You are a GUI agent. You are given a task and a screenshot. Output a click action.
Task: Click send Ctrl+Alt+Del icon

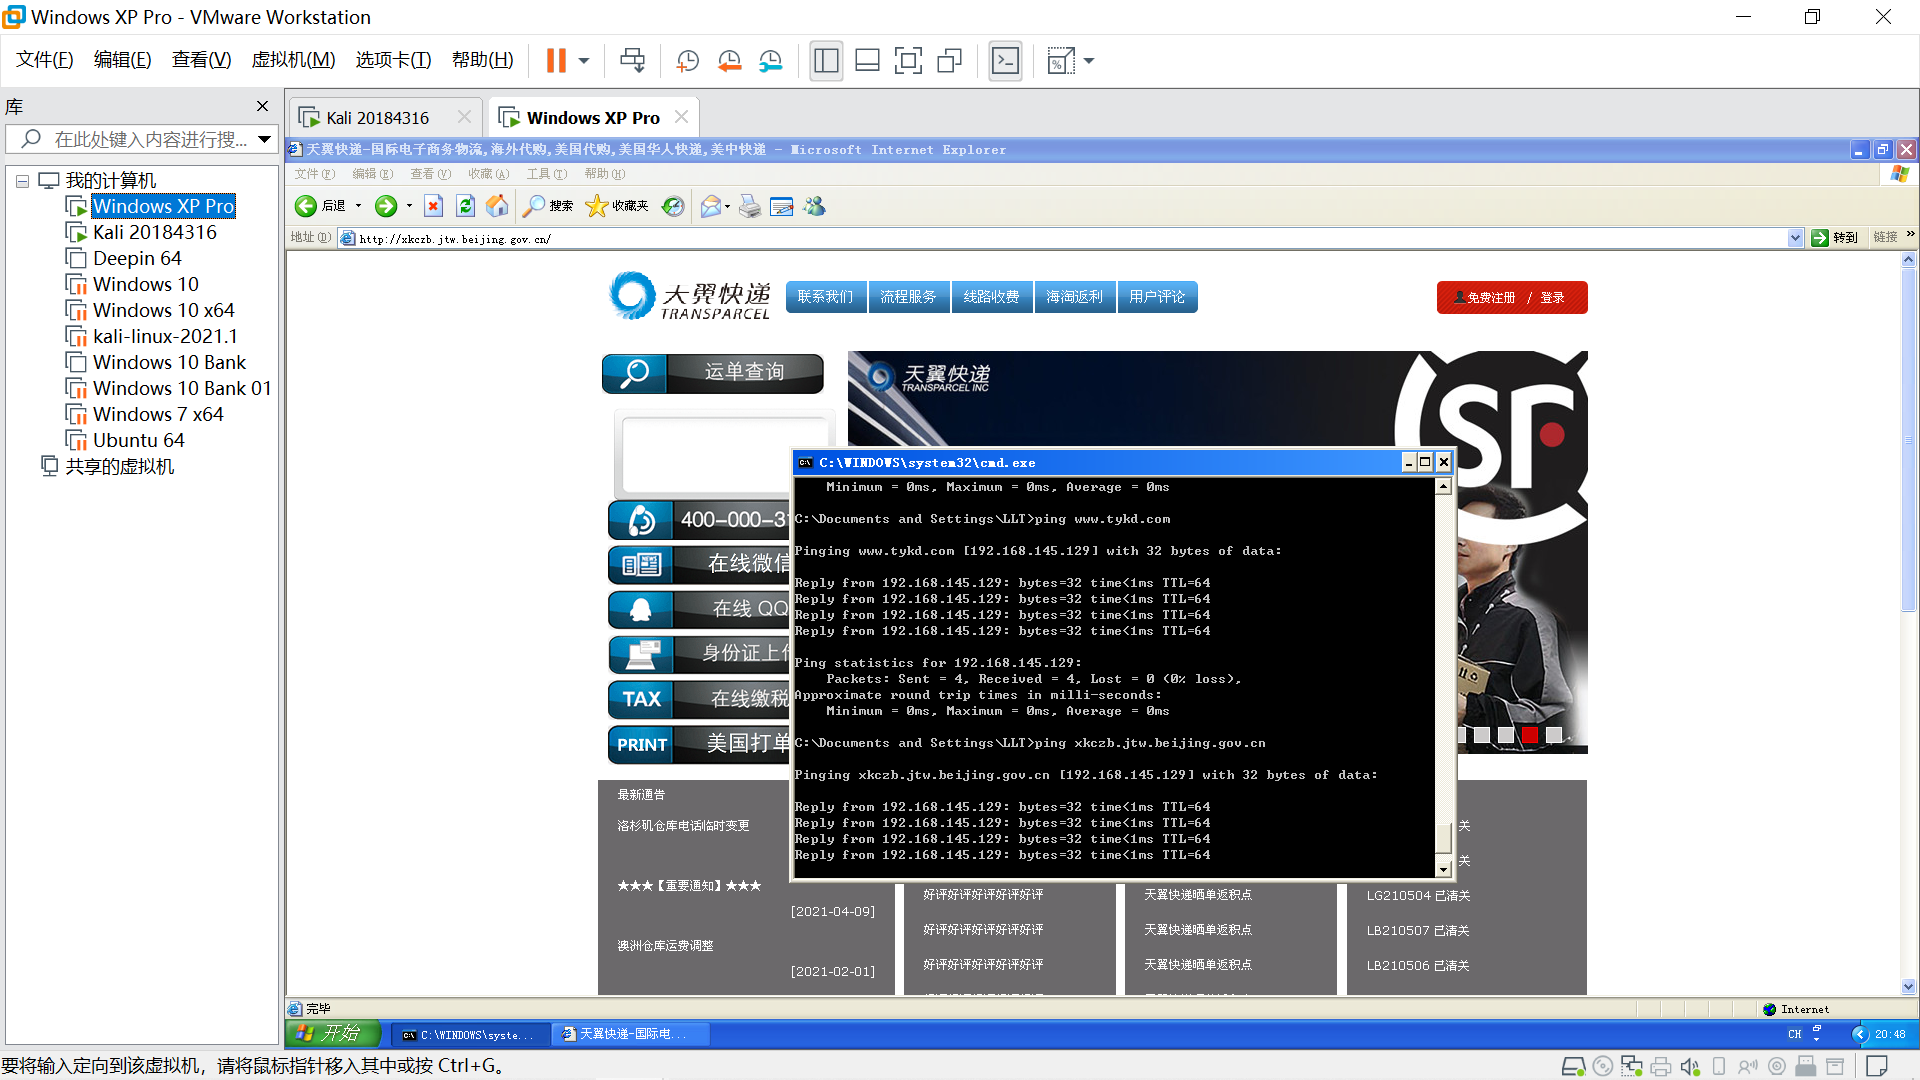[632, 61]
